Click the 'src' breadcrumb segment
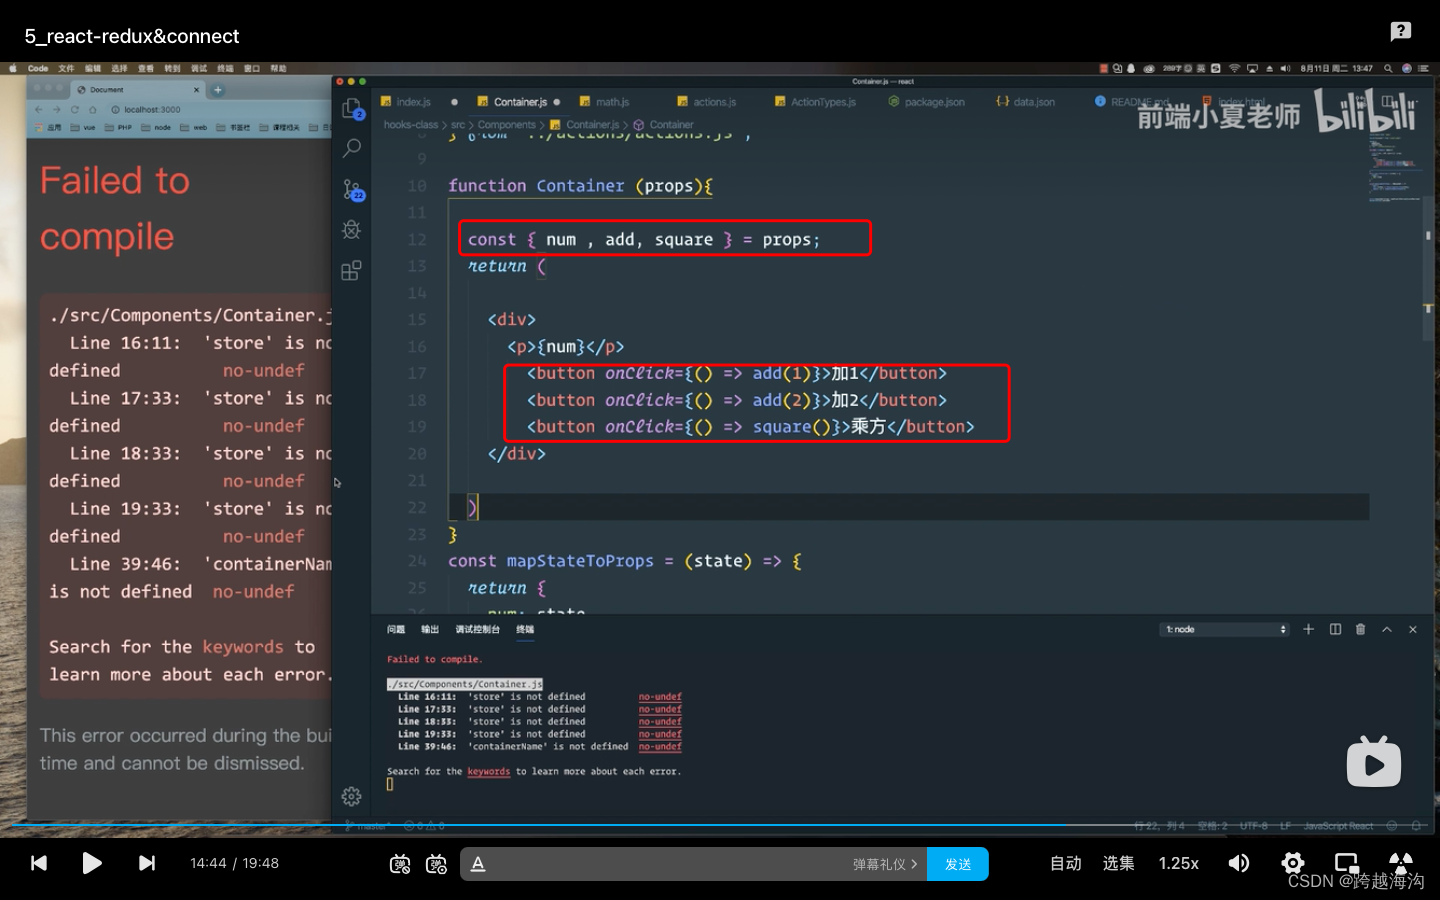1440x900 pixels. [458, 125]
